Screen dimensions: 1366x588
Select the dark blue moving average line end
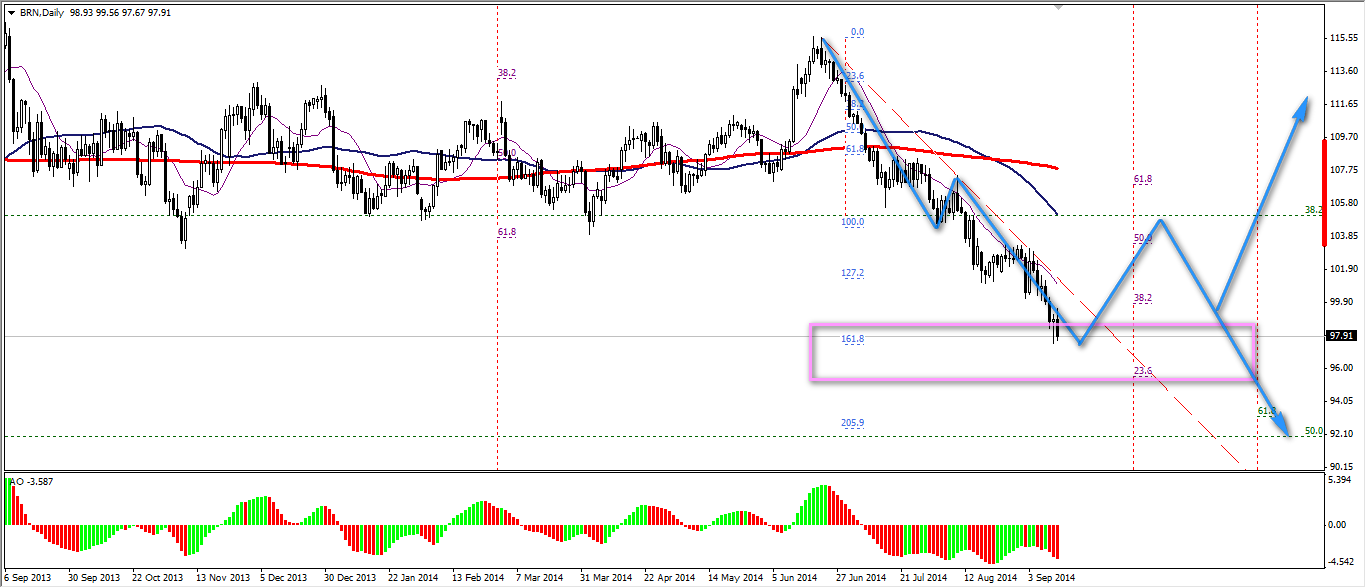coord(1055,213)
